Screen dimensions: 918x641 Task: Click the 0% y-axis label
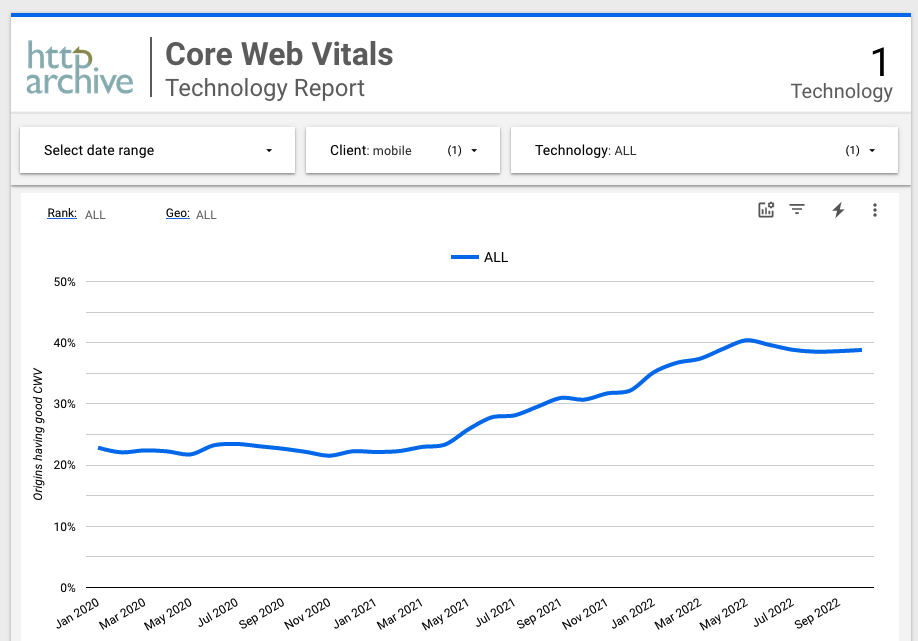(x=68, y=588)
